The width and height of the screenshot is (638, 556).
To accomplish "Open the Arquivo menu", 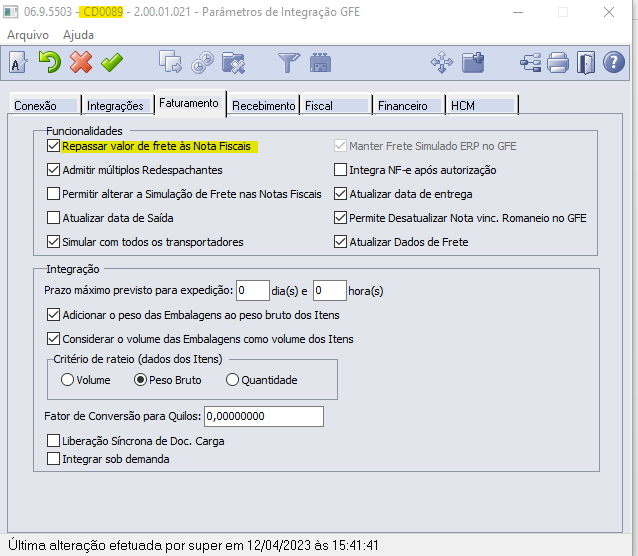I will point(28,35).
